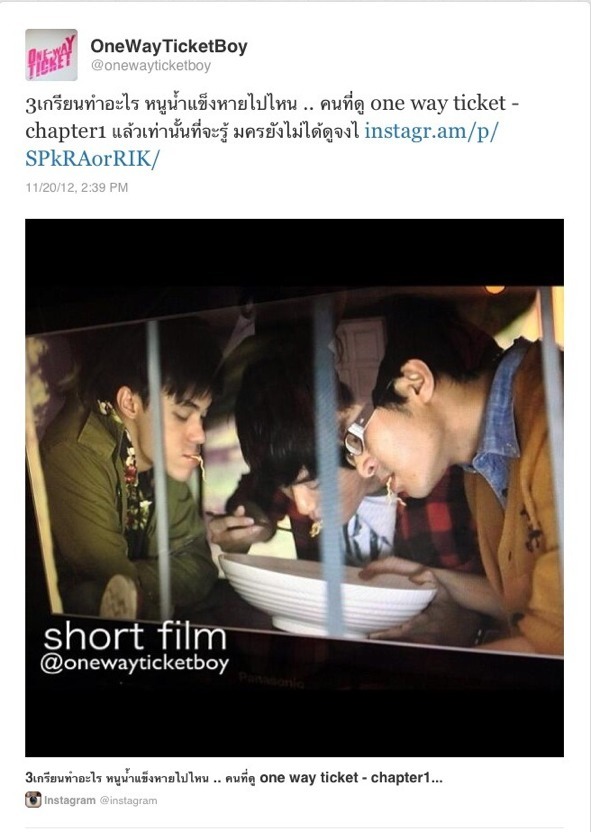This screenshot has width=591, height=832.
Task: Click the 11/20/12, 2:39 PM timestamp
Action: point(77,187)
